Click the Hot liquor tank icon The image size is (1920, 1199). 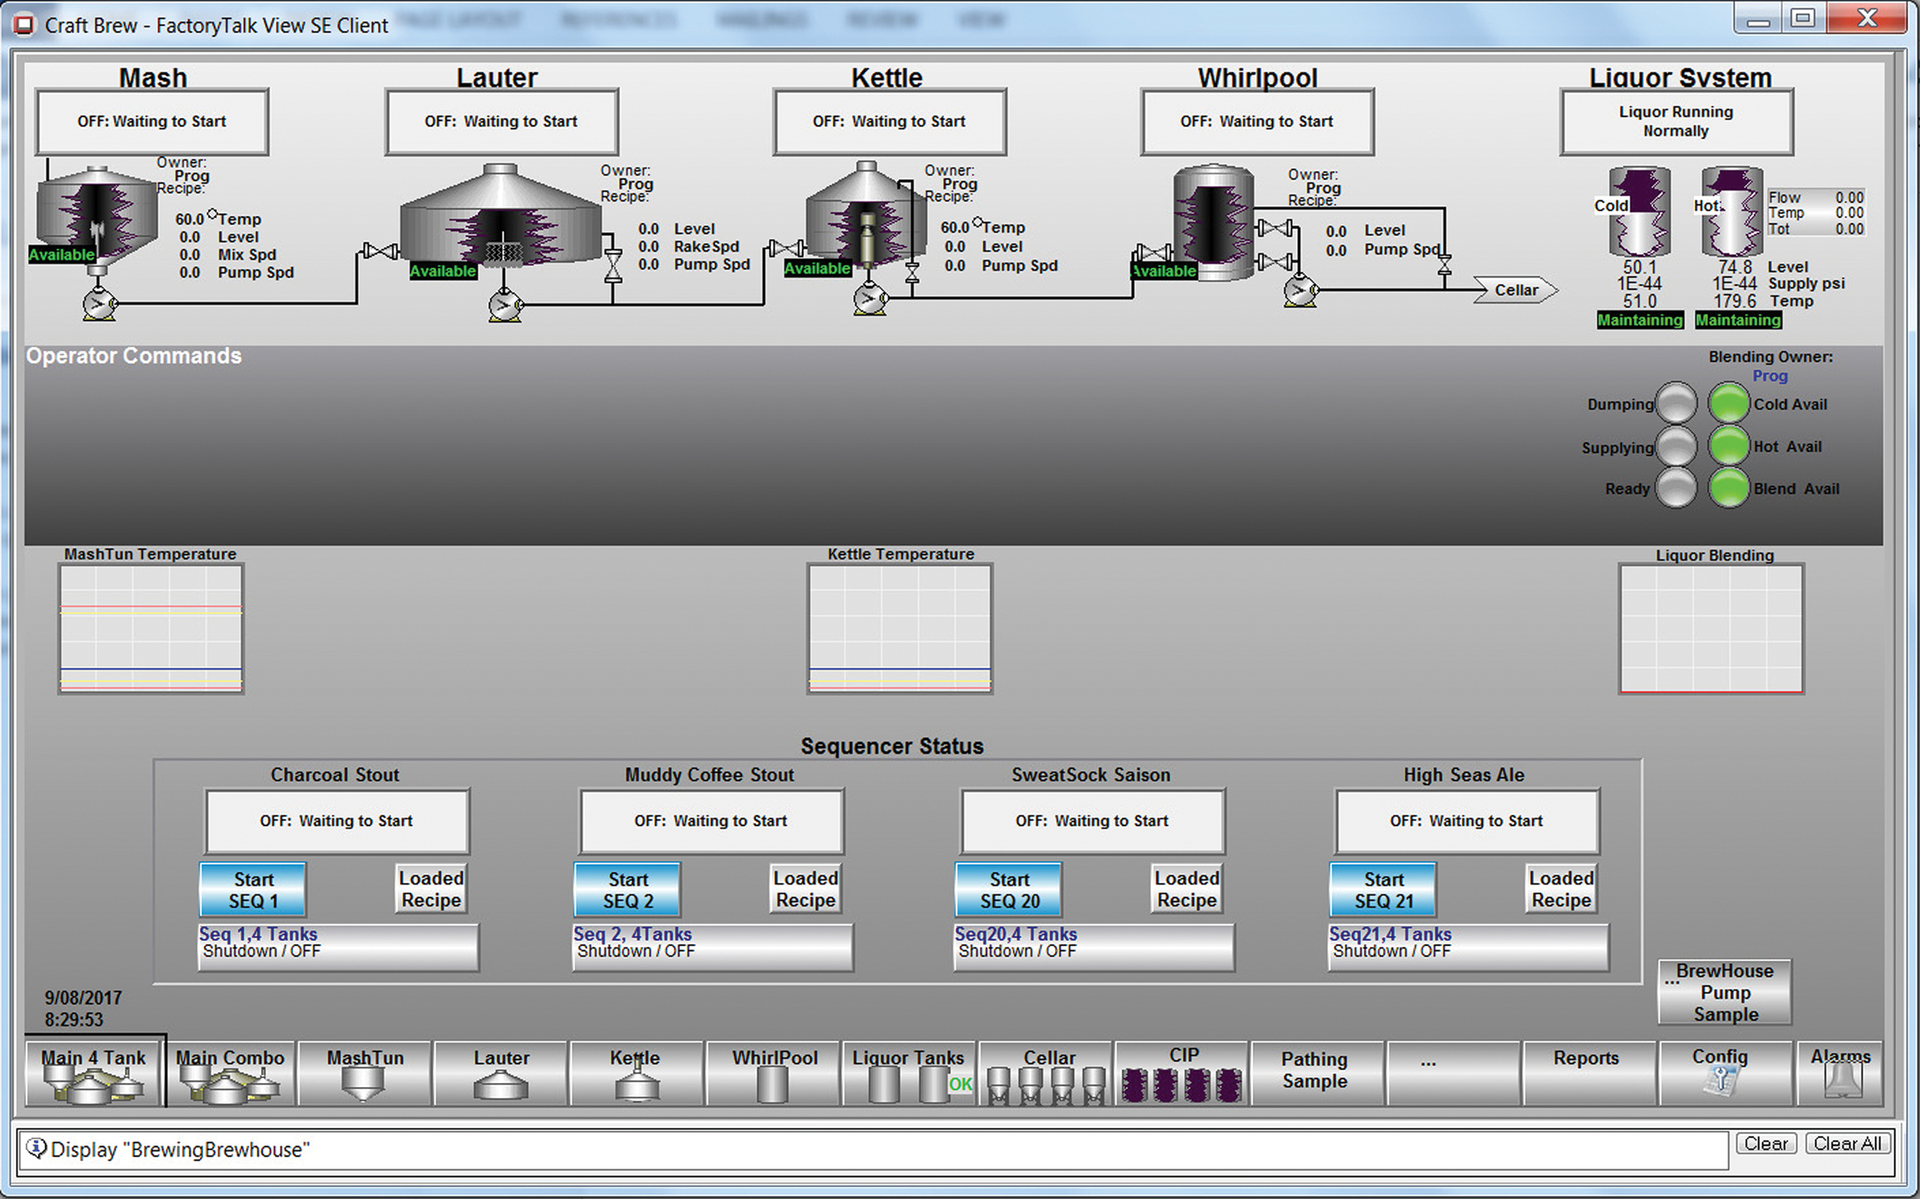(1732, 214)
